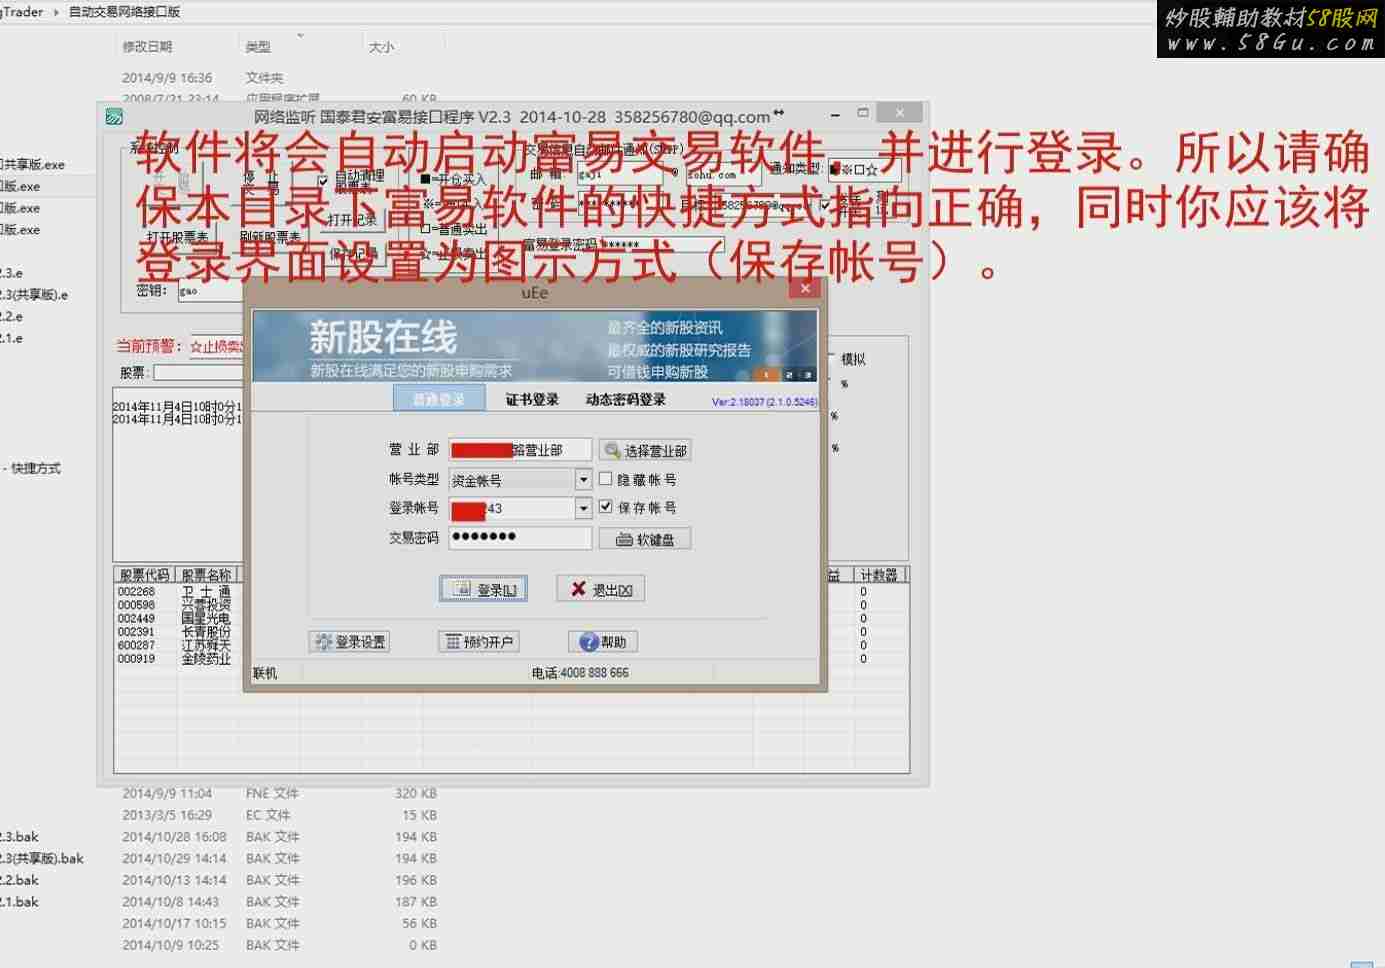Image resolution: width=1385 pixels, height=968 pixels.
Task: Click the 预约开户 button
Action: pos(479,642)
